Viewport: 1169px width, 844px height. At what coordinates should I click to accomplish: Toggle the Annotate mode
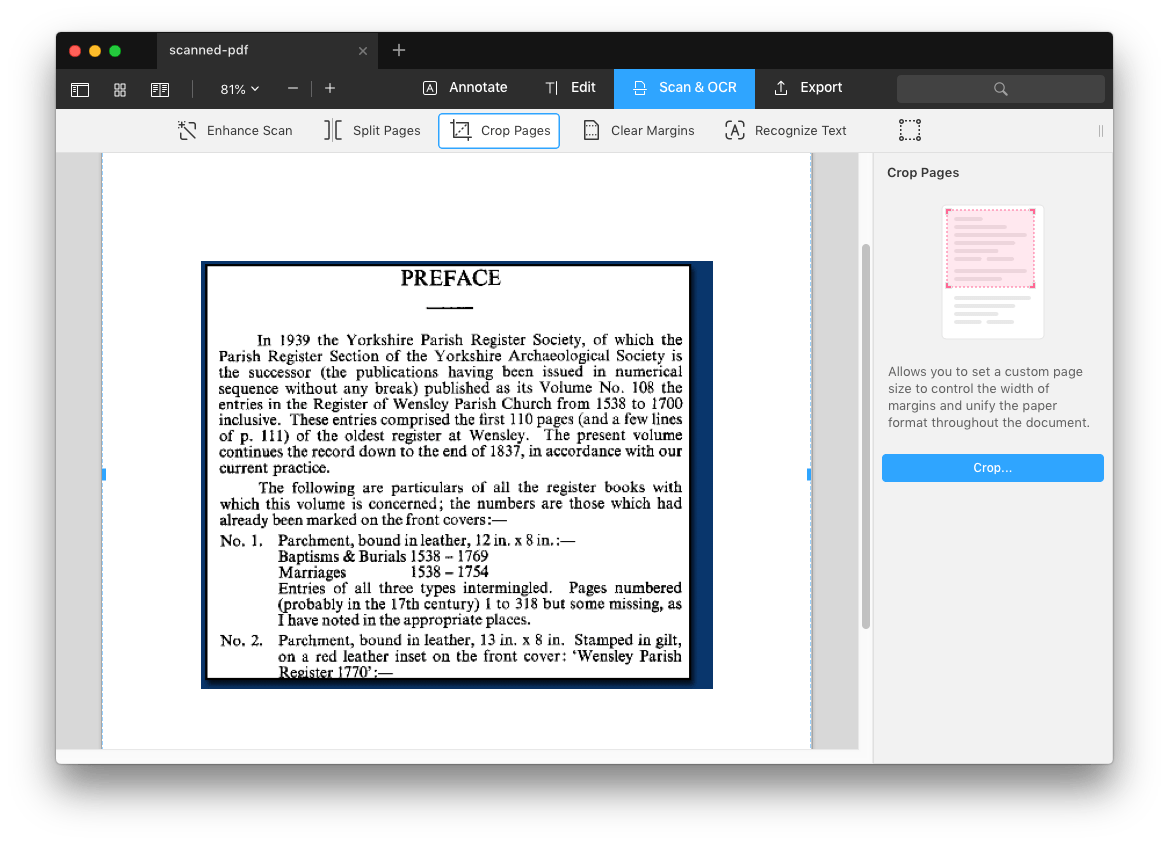tap(465, 87)
